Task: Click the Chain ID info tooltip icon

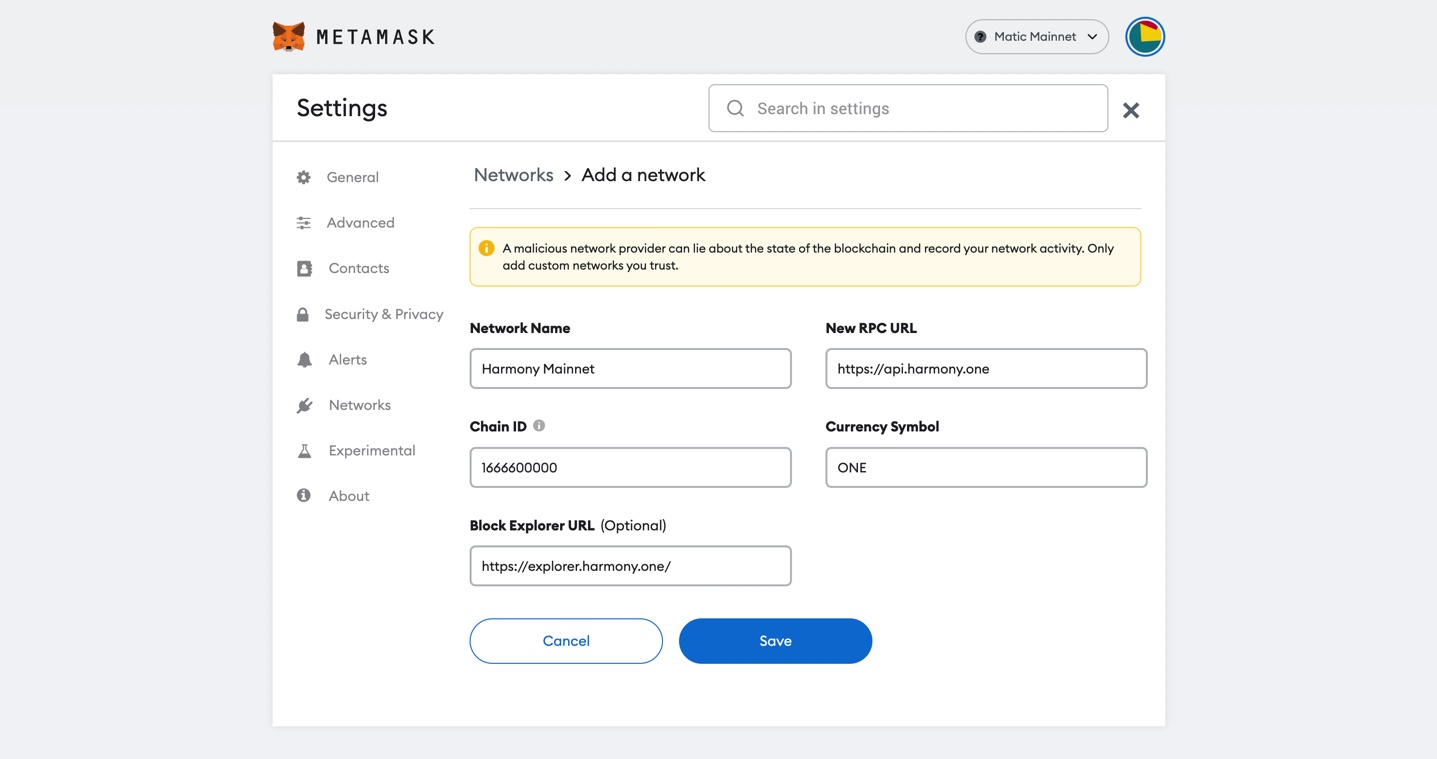Action: [539, 426]
